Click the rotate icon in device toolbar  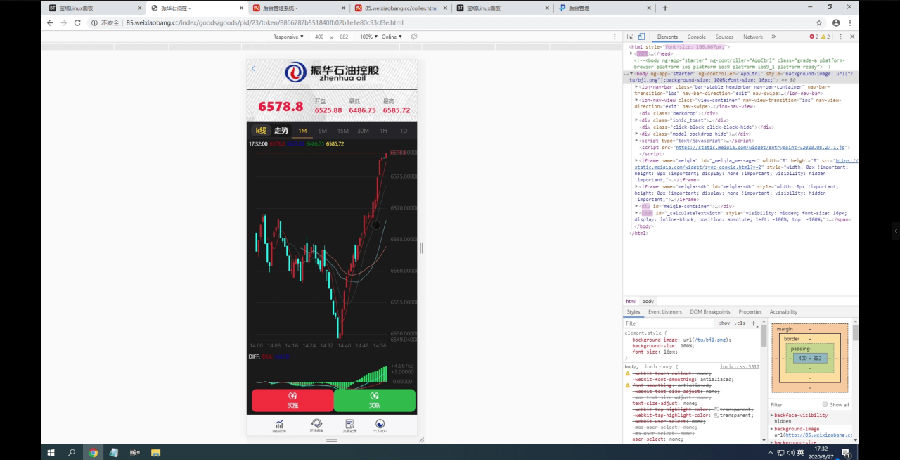414,37
